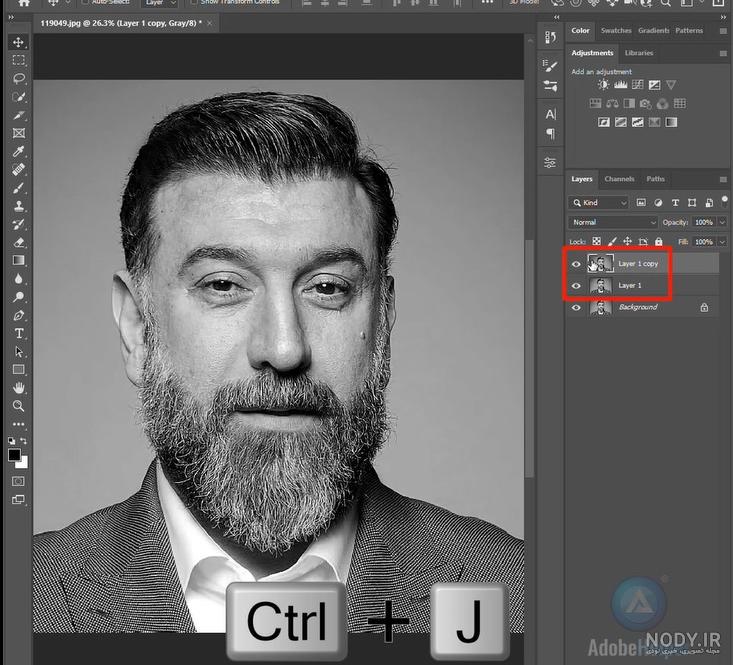
Task: Select the Clone Stamp tool
Action: [19, 206]
